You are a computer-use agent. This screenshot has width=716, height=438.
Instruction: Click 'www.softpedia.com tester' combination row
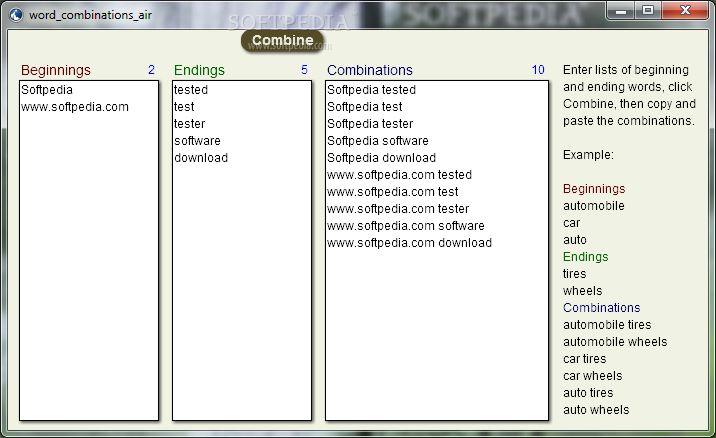pos(398,209)
